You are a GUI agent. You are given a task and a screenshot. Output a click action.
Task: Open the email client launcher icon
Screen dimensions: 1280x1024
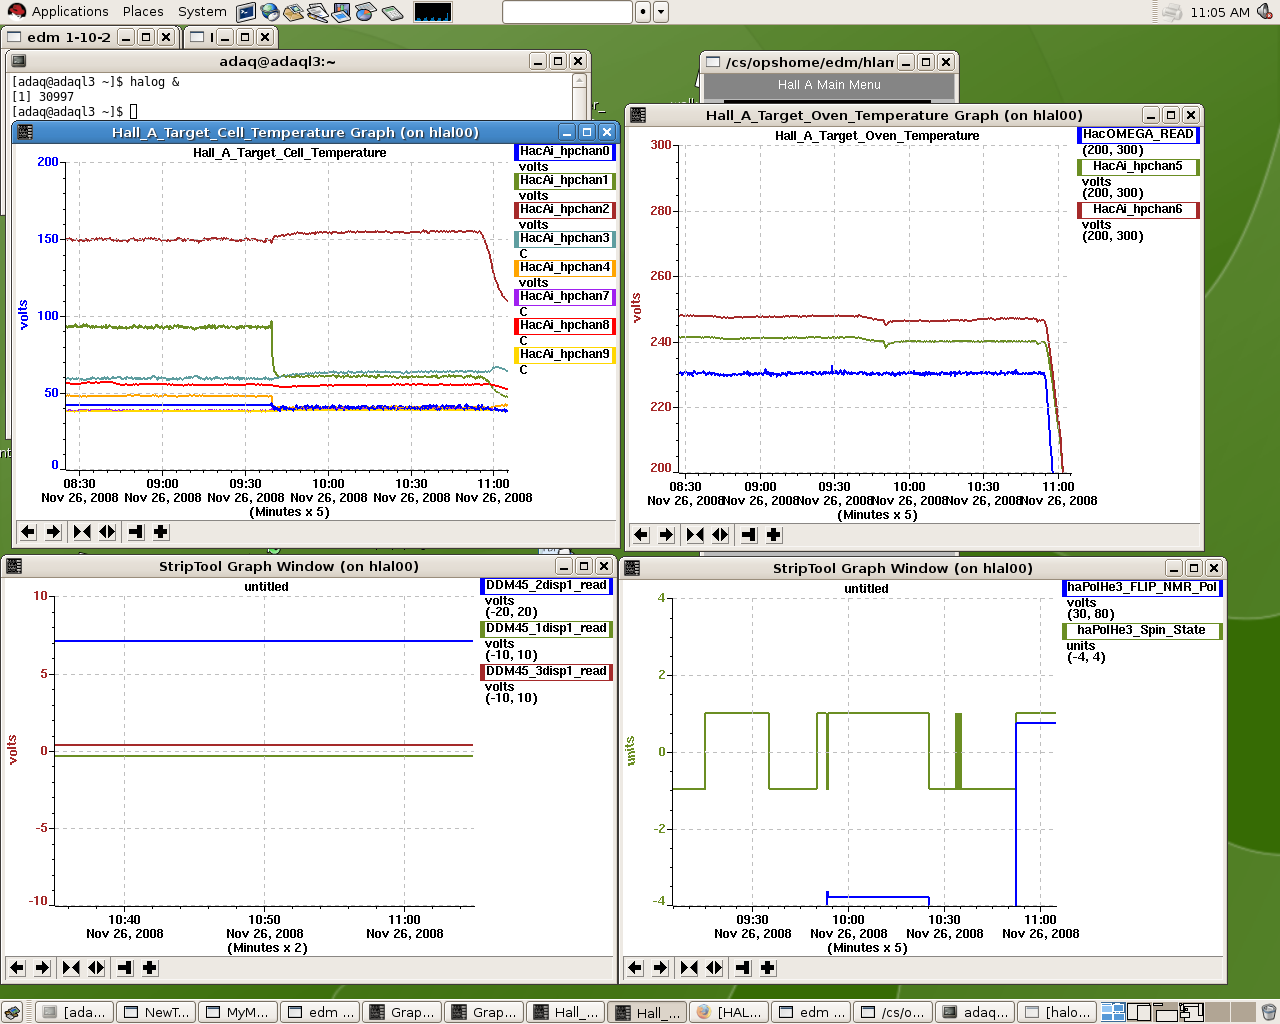(293, 12)
